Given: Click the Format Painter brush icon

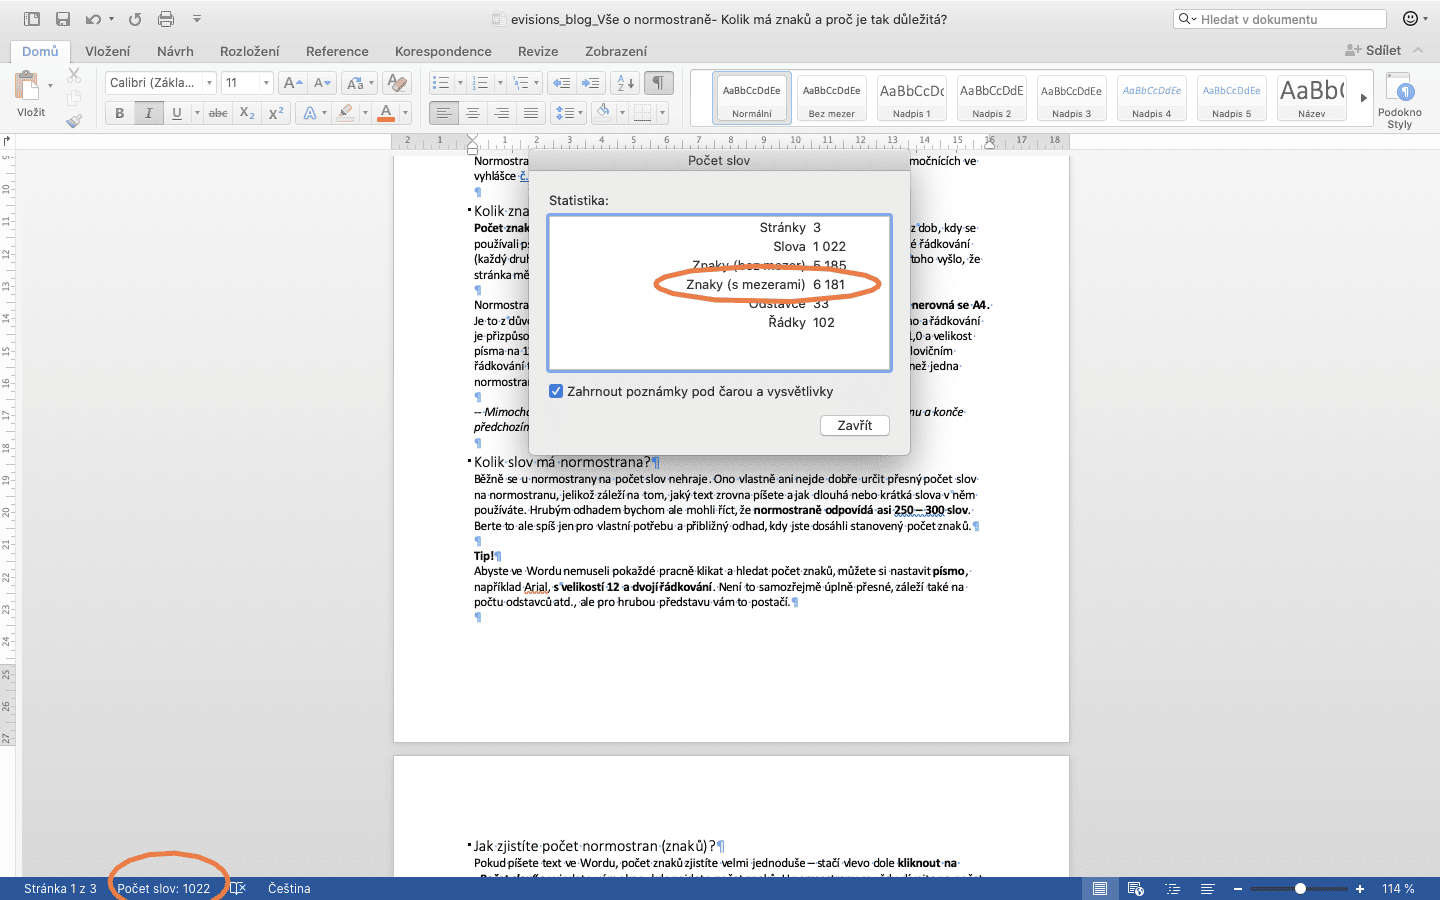Looking at the screenshot, I should [74, 121].
